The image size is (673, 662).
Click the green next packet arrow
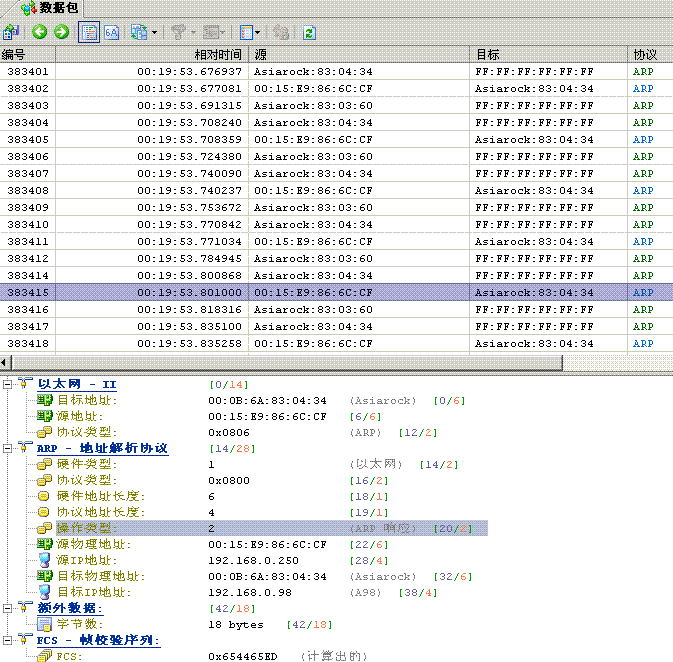(x=61, y=32)
